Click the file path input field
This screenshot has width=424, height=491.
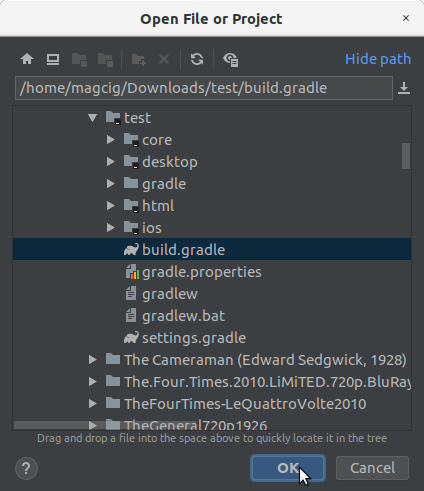tap(204, 88)
